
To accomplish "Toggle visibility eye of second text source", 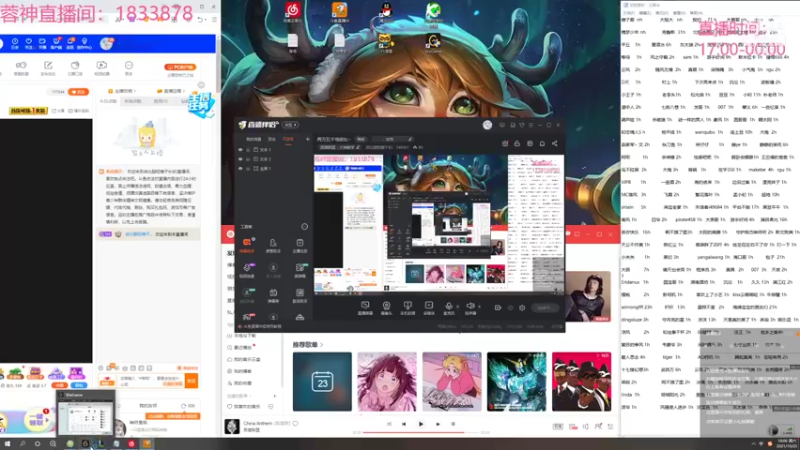I will click(x=240, y=159).
